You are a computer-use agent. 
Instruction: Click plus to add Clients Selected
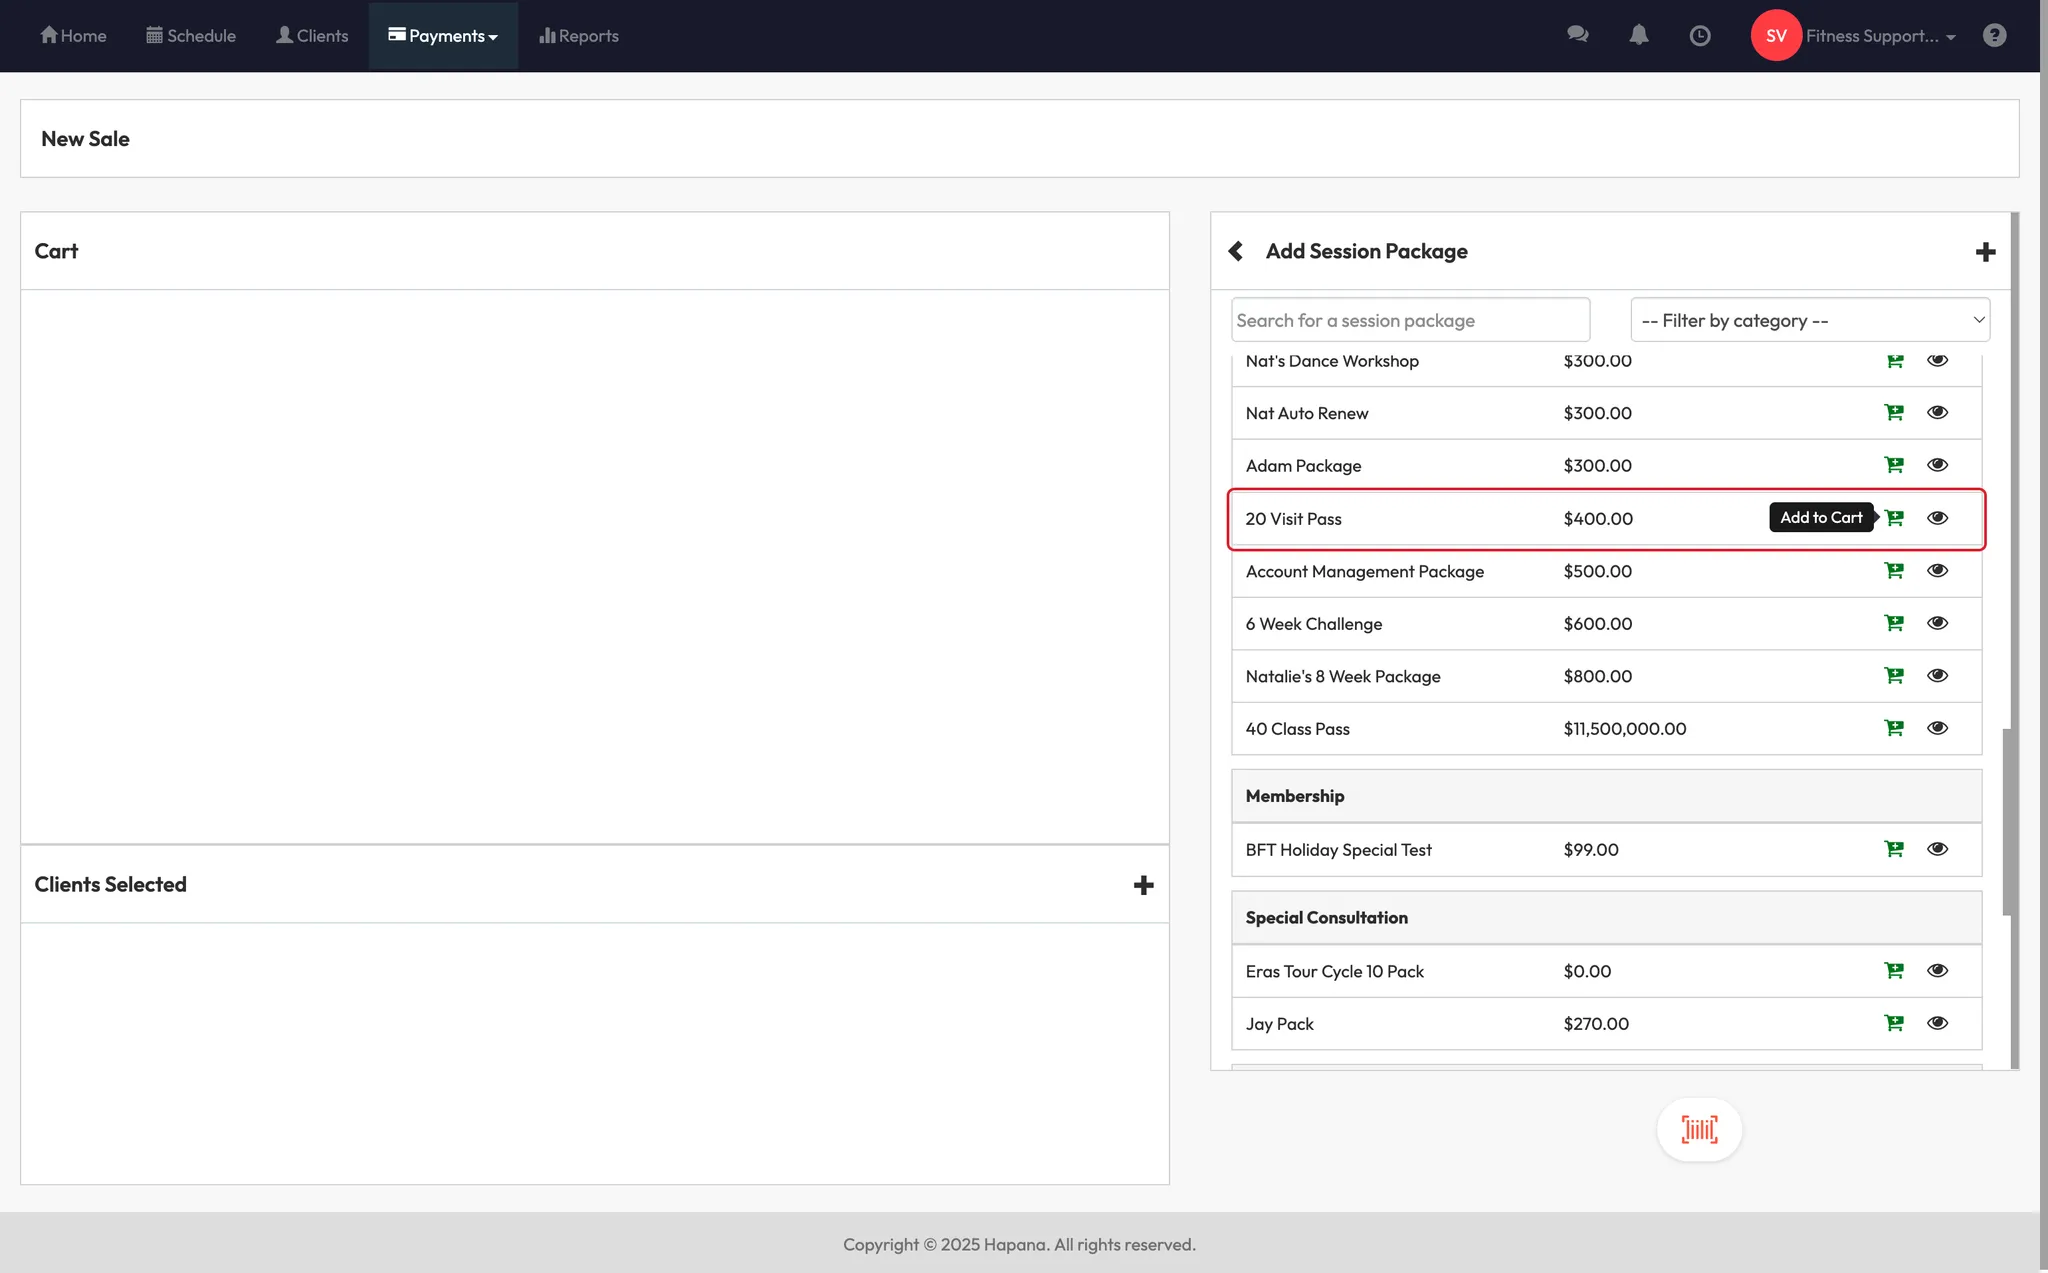pos(1143,885)
